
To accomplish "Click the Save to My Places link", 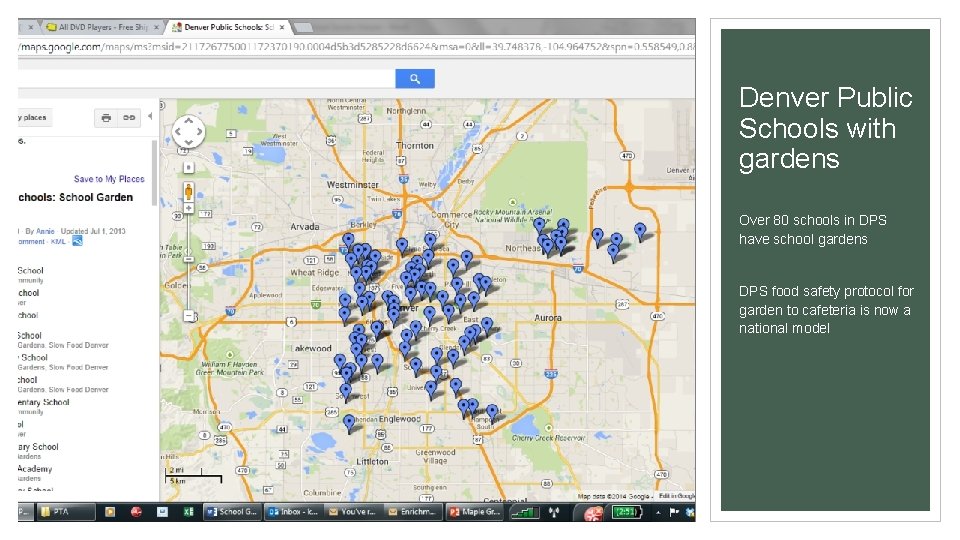I will [x=109, y=179].
